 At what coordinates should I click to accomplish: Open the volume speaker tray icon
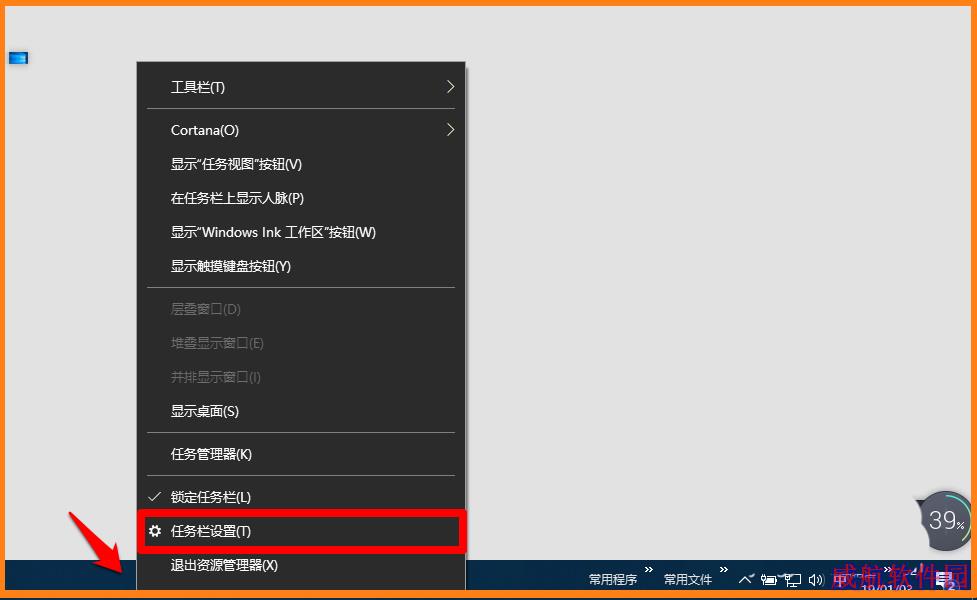tap(815, 579)
